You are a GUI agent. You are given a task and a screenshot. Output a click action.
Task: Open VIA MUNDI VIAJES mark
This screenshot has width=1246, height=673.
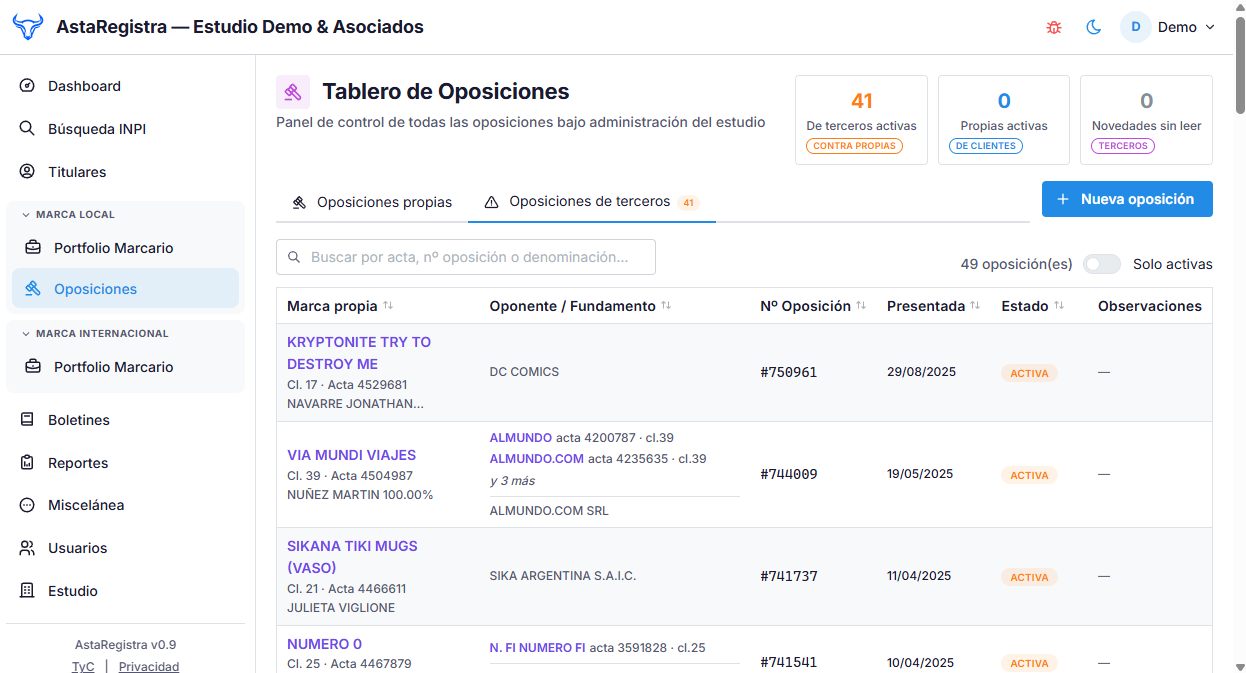pos(351,455)
